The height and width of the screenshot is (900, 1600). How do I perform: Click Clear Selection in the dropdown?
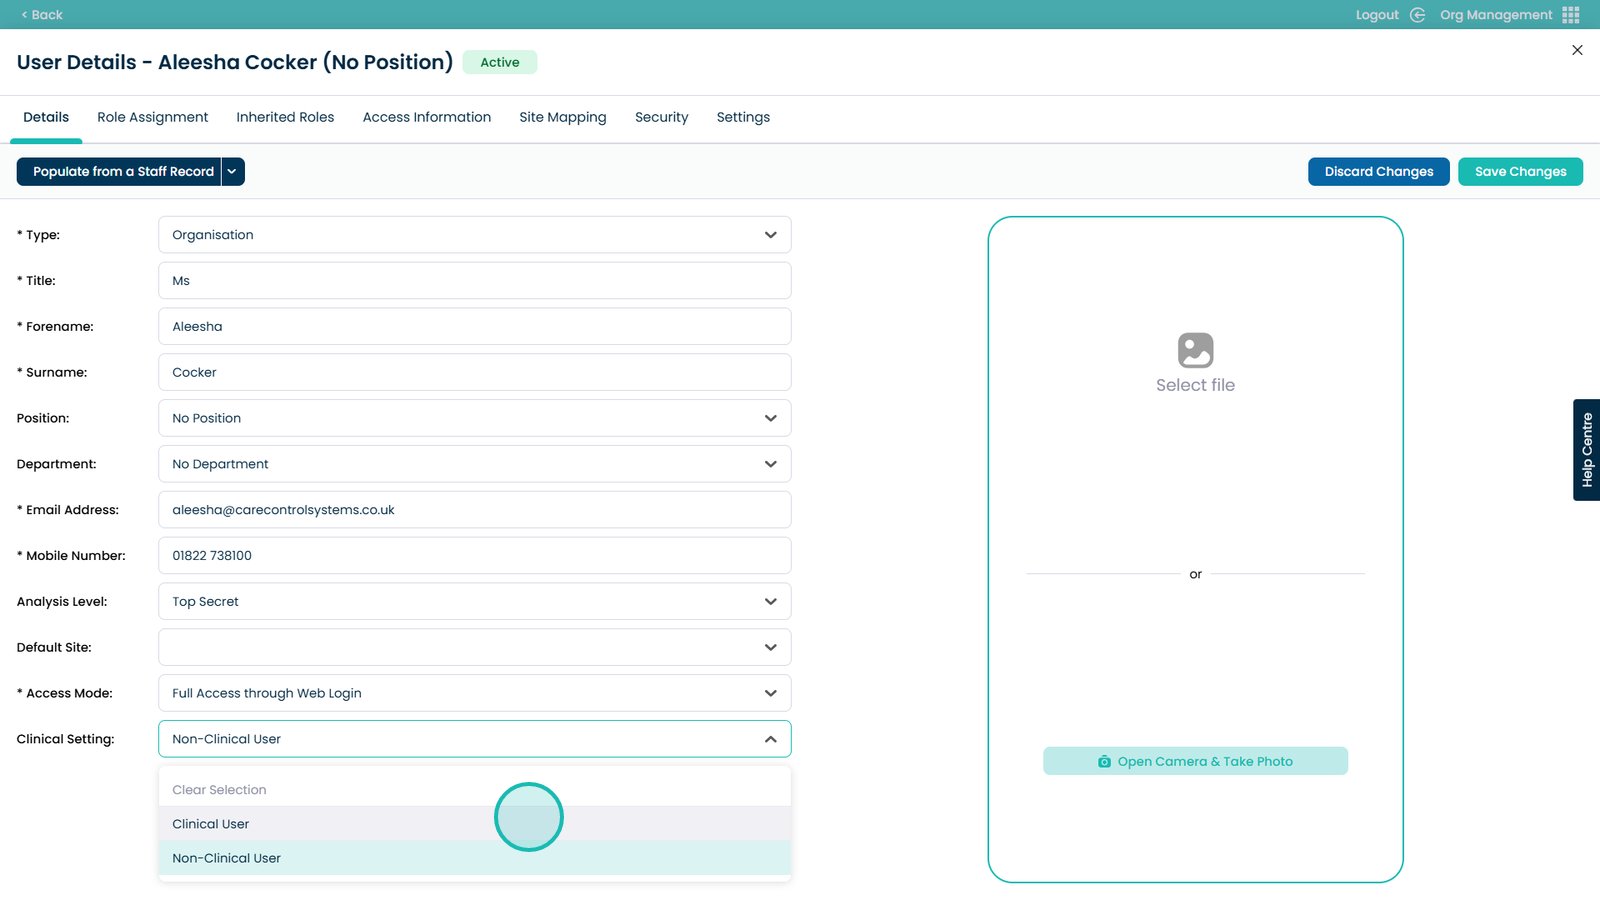pyautogui.click(x=219, y=790)
